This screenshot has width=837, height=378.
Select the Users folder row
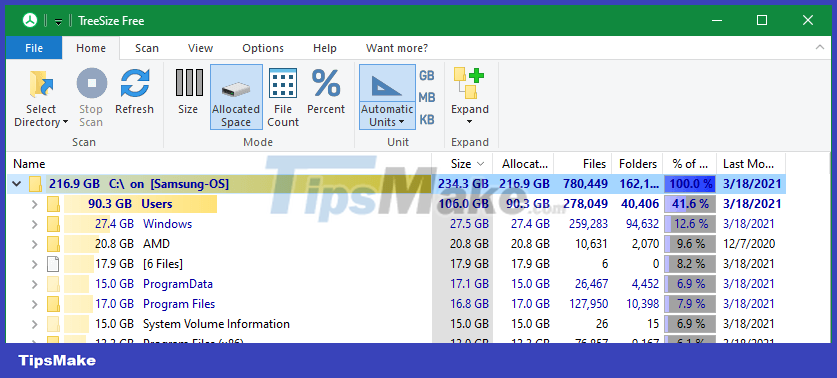[395, 204]
